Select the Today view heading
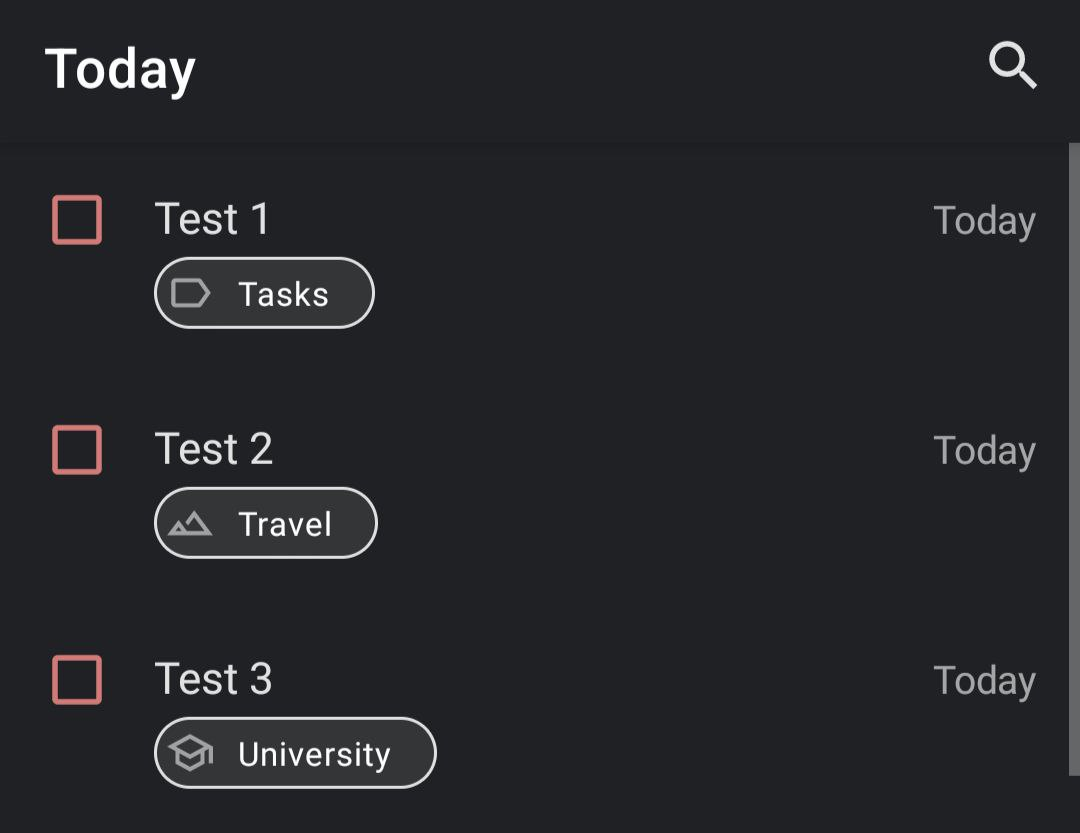 (119, 68)
